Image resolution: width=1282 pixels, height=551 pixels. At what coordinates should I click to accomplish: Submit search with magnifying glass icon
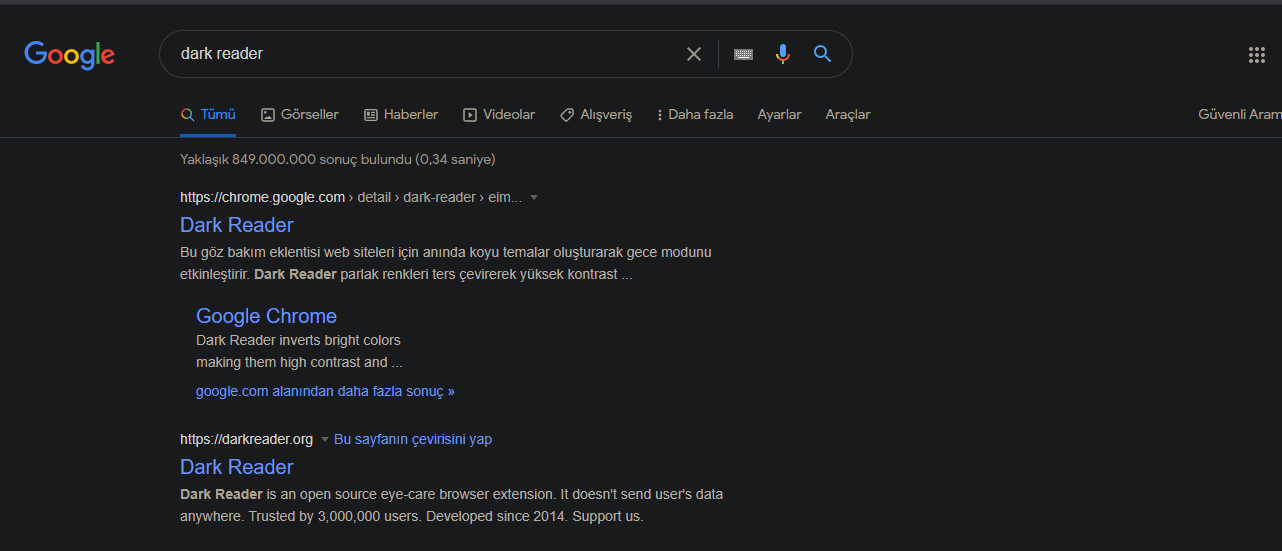click(x=823, y=54)
